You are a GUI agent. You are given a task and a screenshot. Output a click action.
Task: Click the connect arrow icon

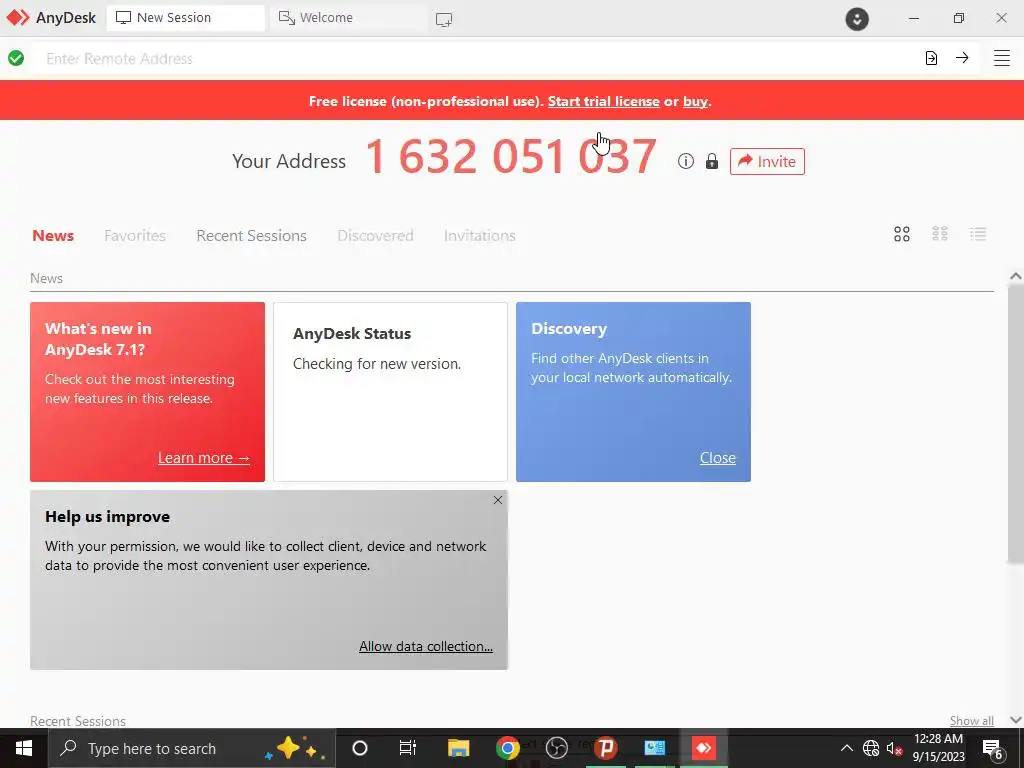[x=962, y=58]
